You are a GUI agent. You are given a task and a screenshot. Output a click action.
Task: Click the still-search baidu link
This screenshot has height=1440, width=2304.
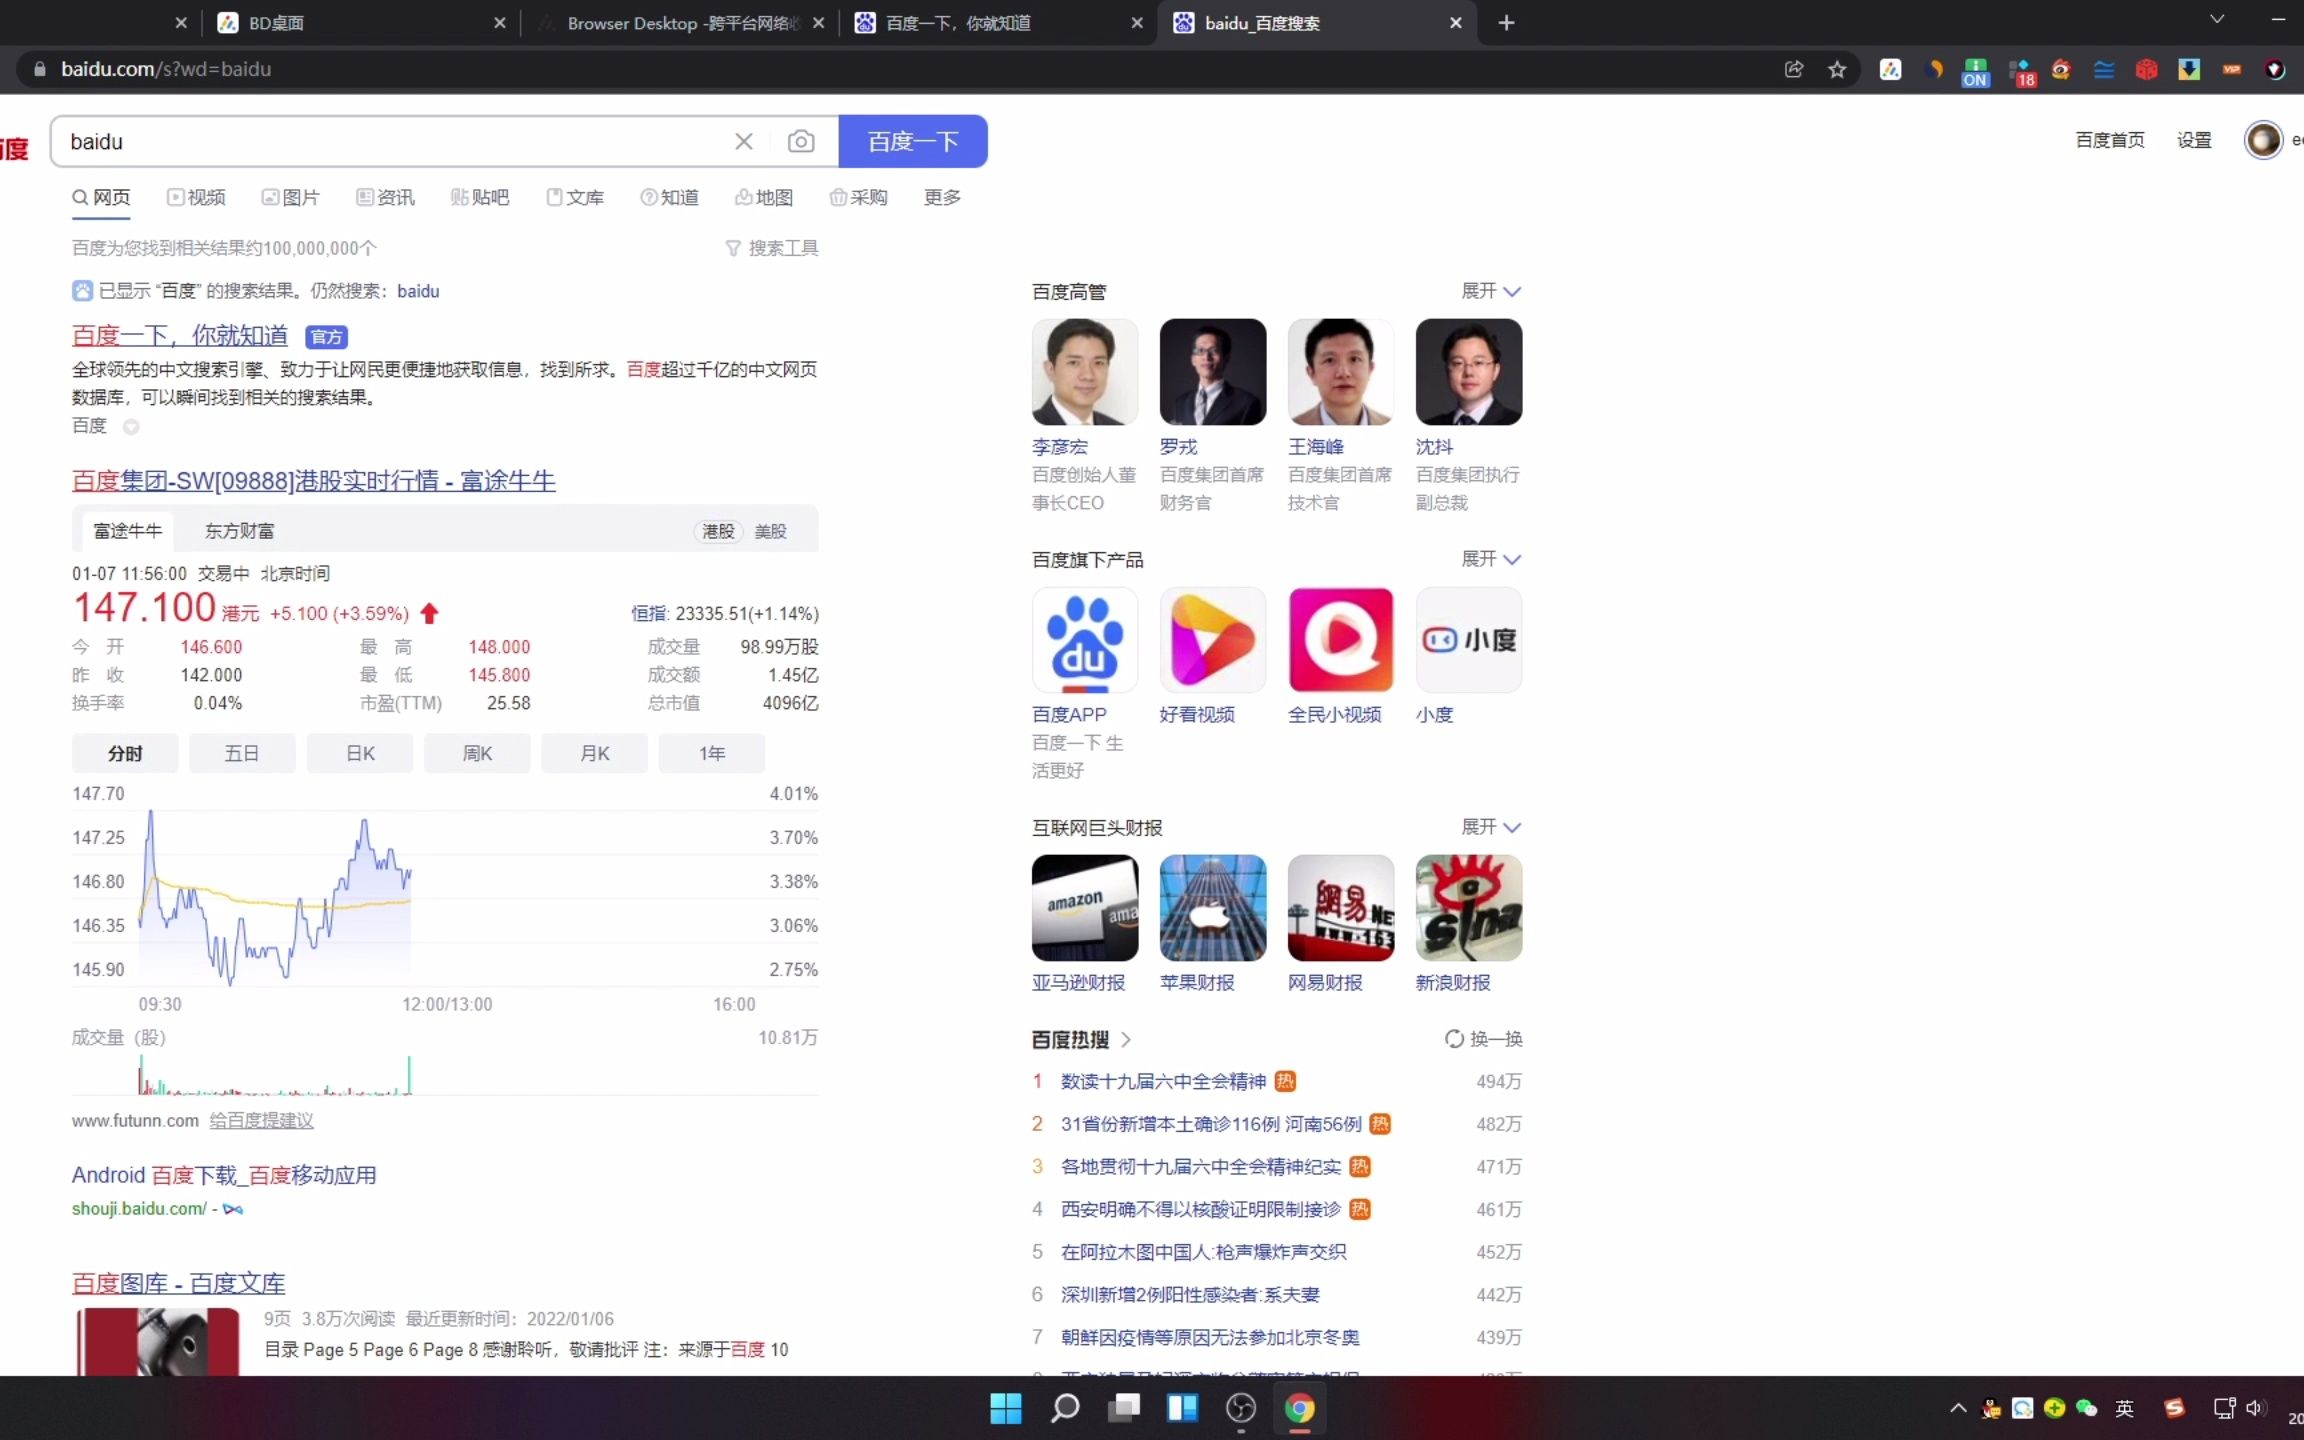tap(418, 291)
